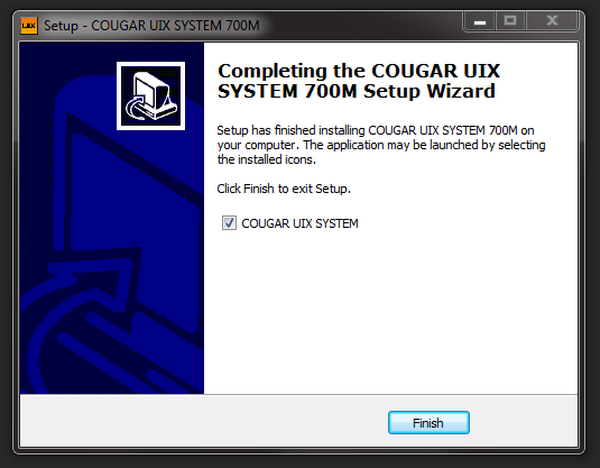Viewport: 600px width, 468px height.
Task: Click the COUGAR UIX SYSTEM checkbox label
Action: point(300,223)
